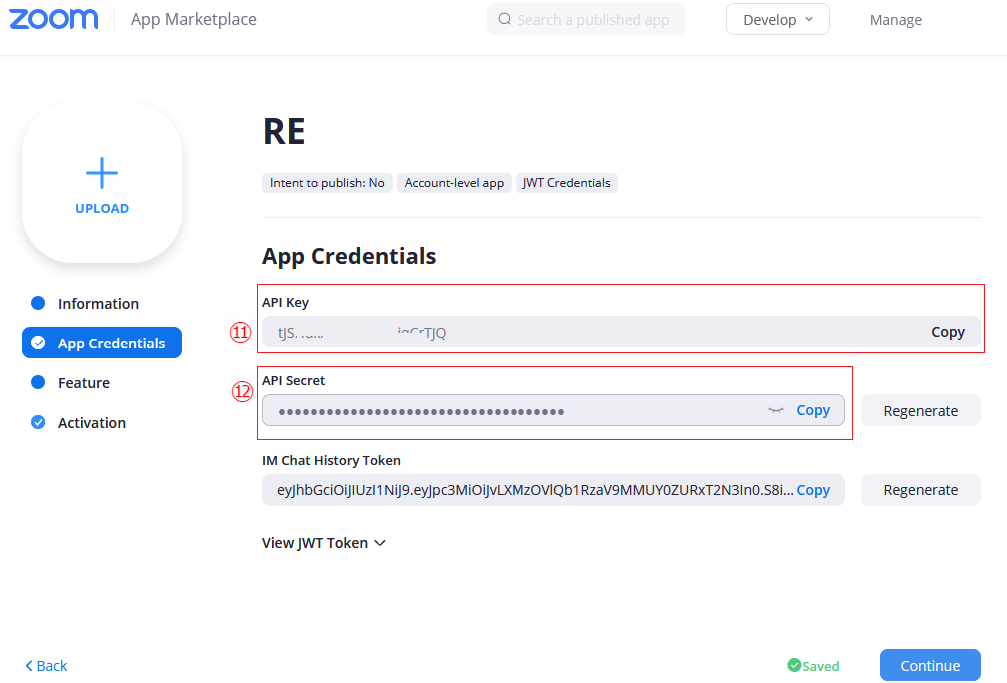Click the search magnifier icon
This screenshot has width=1007, height=683.
tap(504, 19)
